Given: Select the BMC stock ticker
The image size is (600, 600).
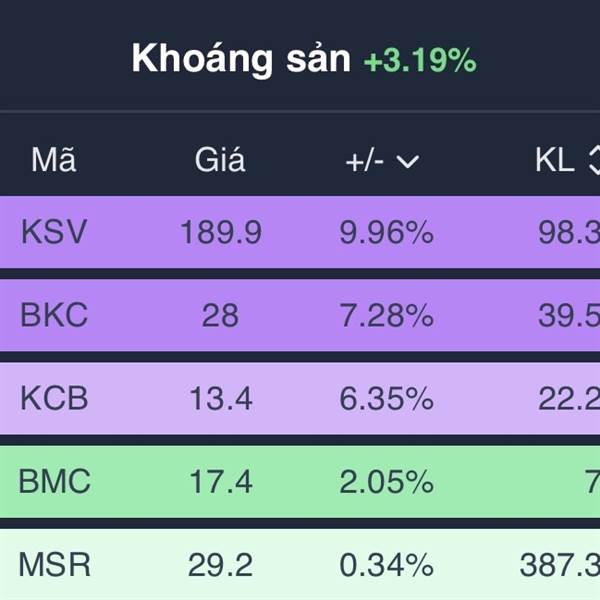Looking at the screenshot, I should click(x=54, y=482).
